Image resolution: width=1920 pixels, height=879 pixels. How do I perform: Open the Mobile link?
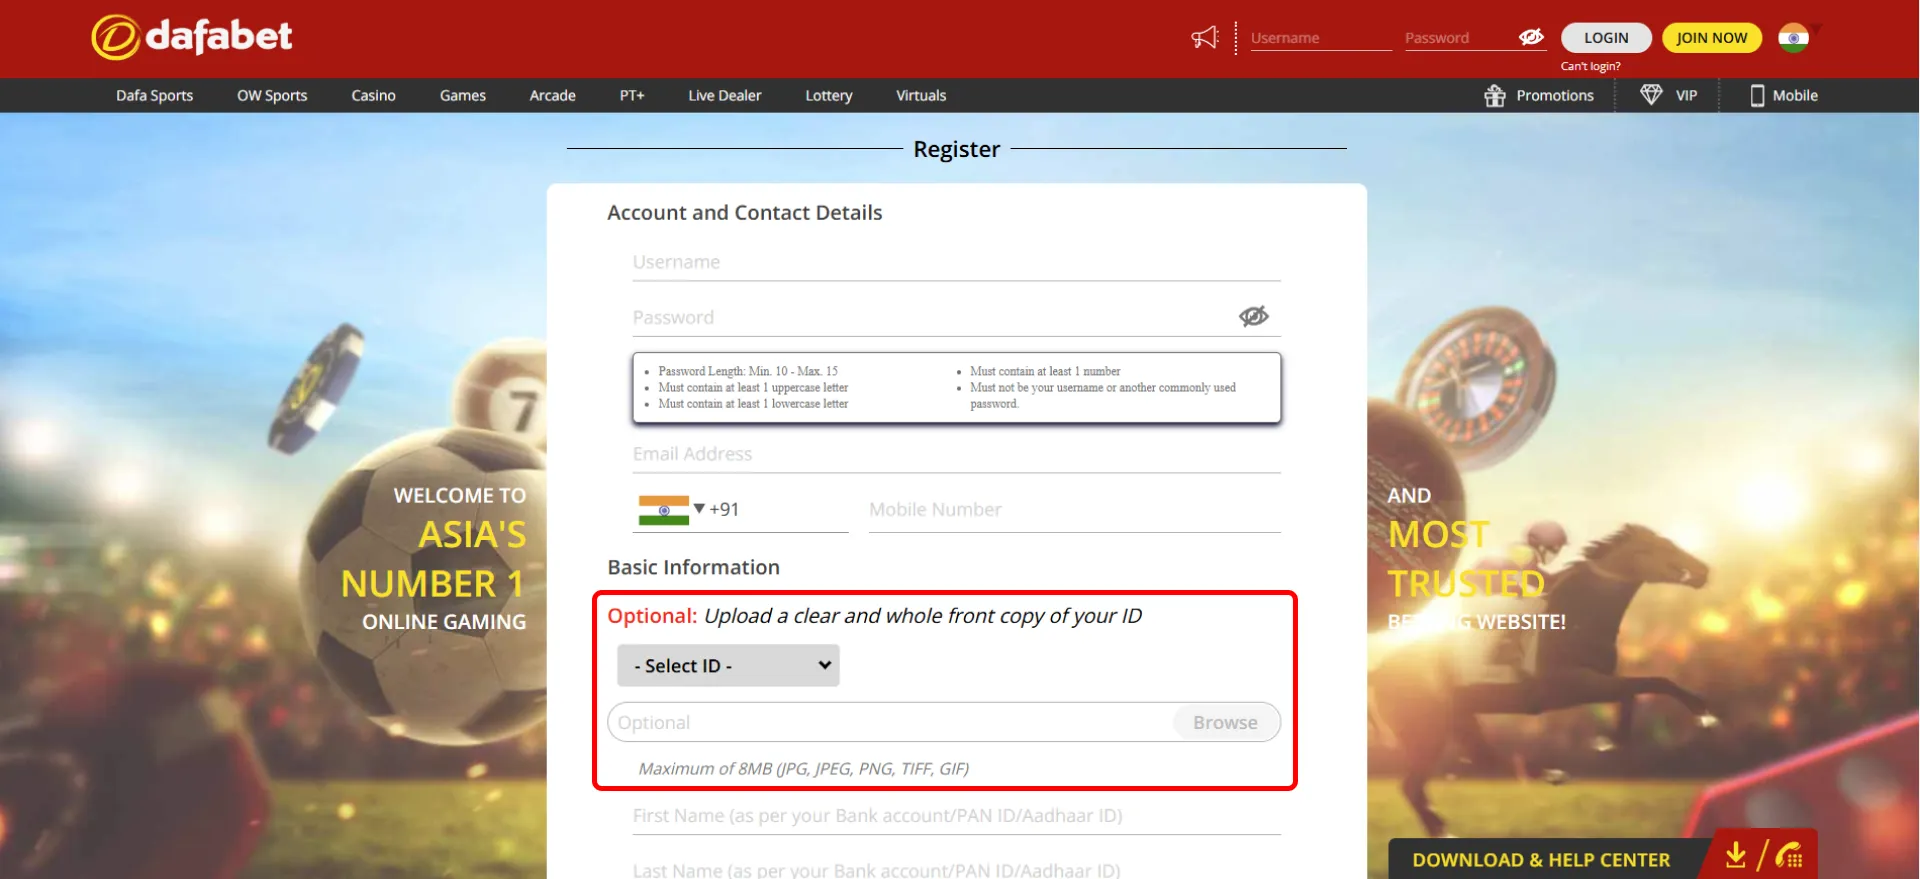(x=1795, y=96)
